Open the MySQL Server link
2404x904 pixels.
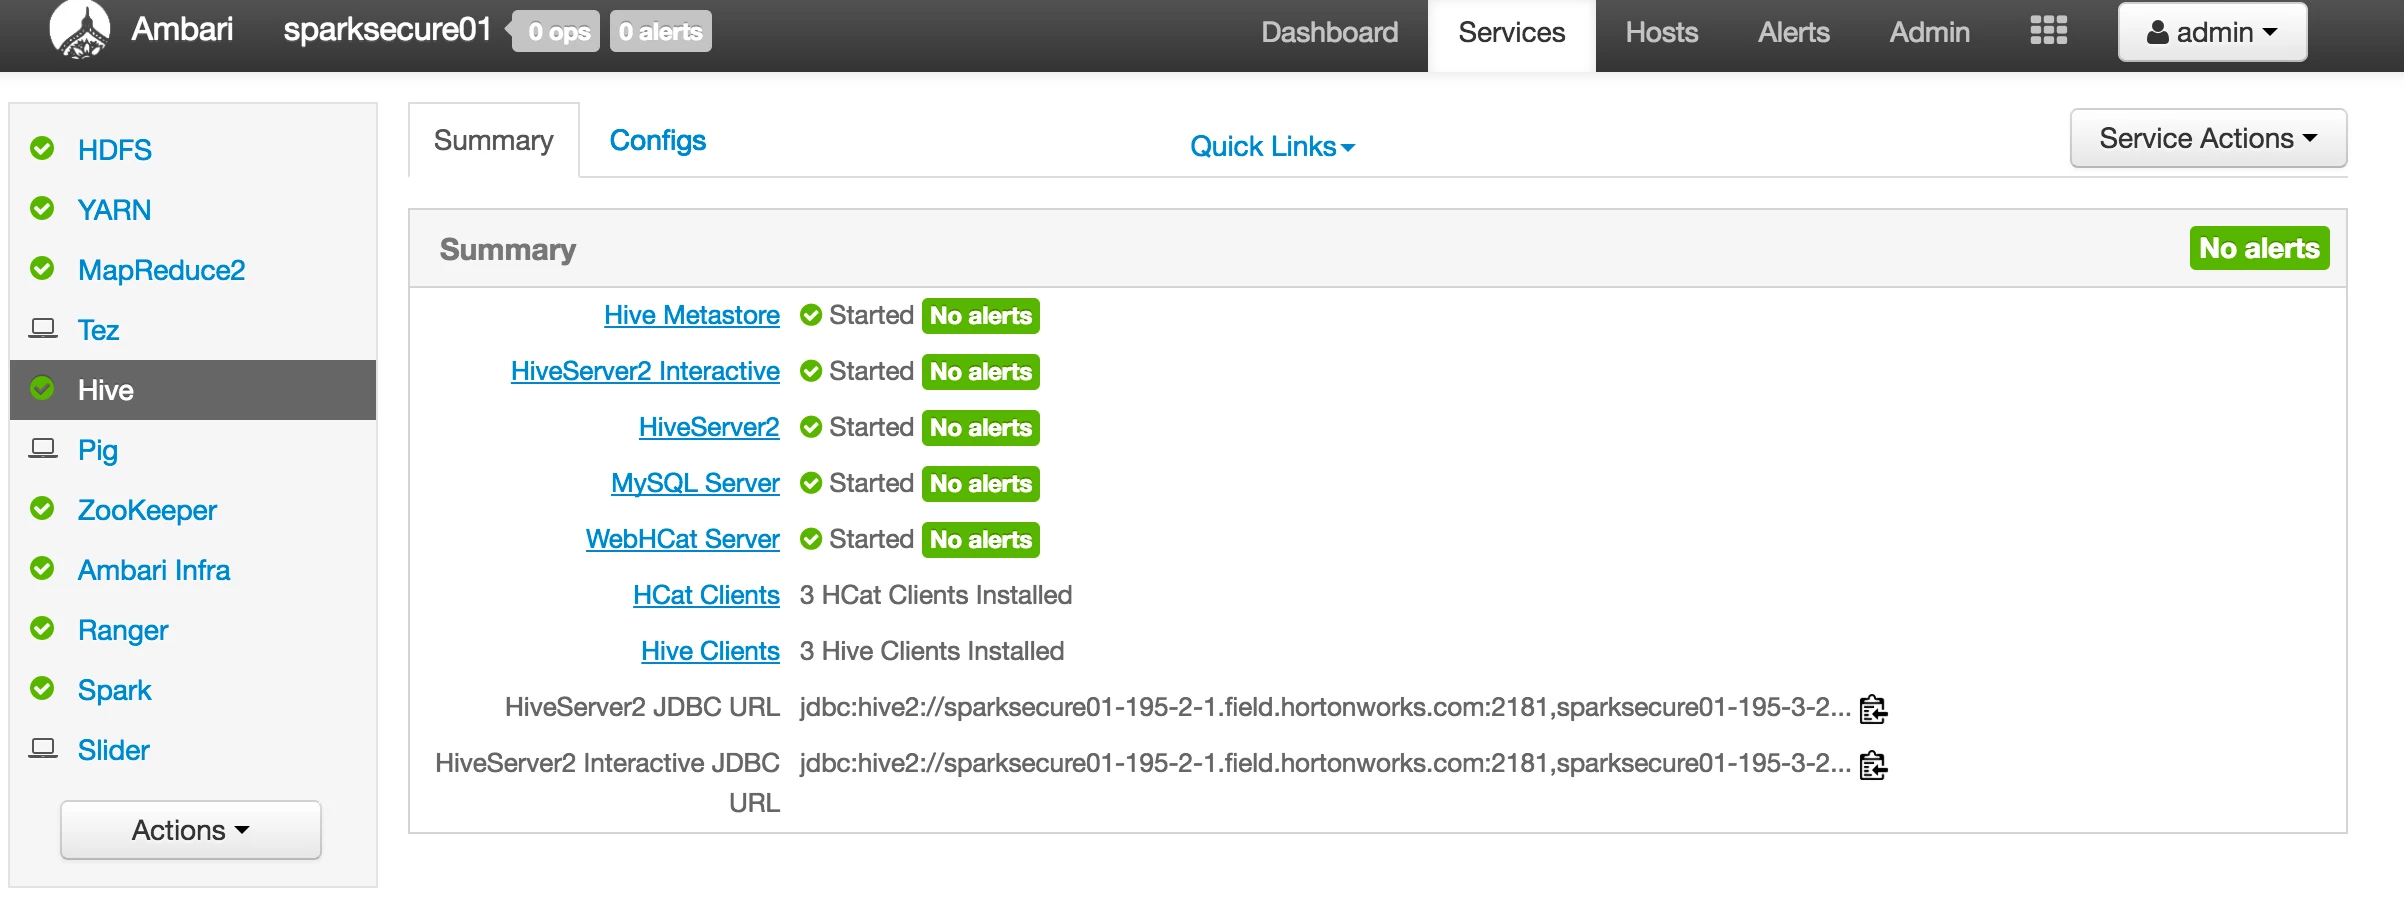click(x=695, y=483)
